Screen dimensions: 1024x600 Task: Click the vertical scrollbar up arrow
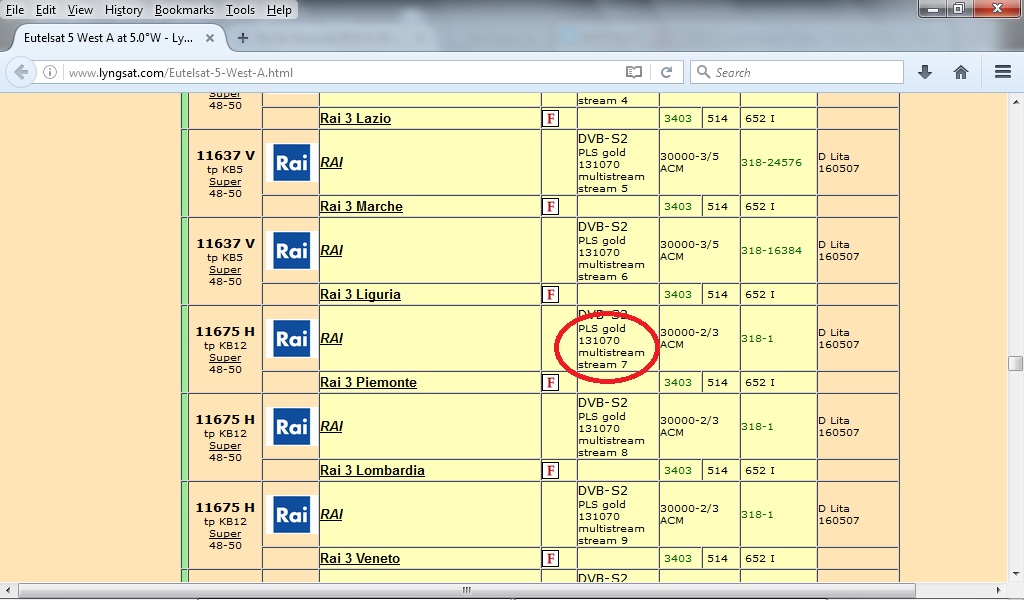point(1015,102)
